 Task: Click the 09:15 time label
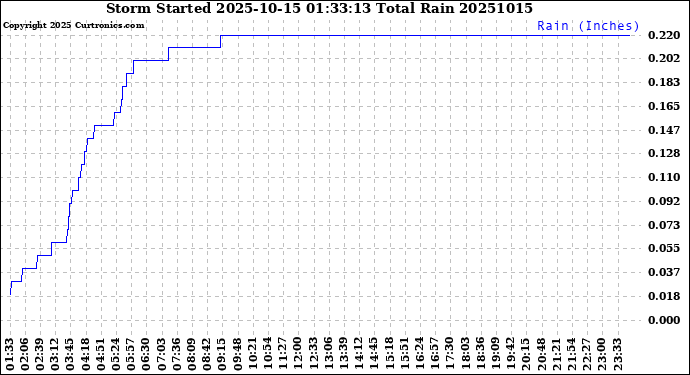tap(223, 355)
